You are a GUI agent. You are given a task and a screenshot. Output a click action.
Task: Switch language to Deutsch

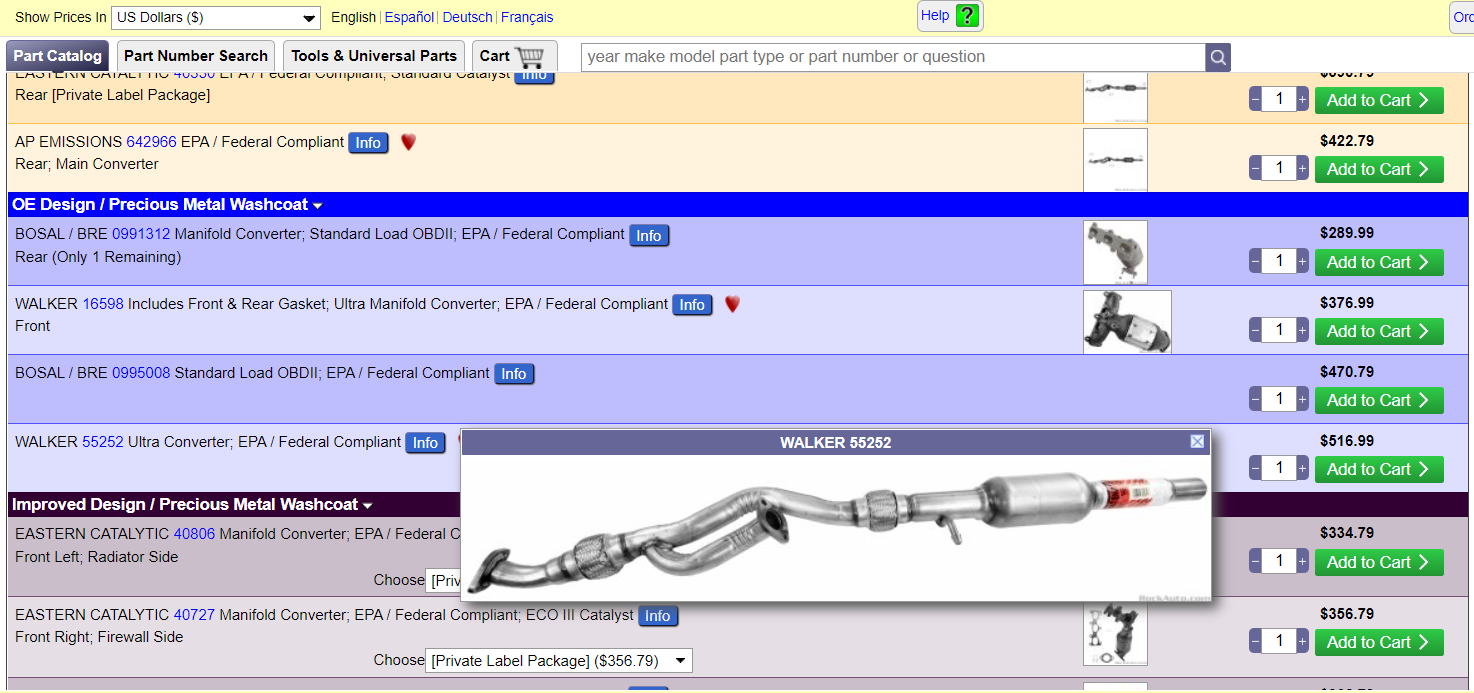[x=467, y=17]
